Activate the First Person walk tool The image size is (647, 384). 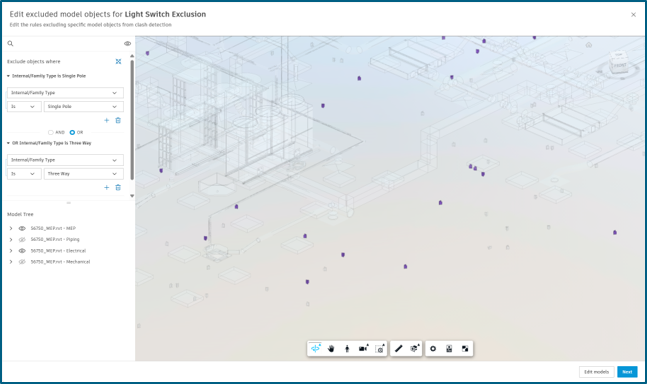[347, 349]
